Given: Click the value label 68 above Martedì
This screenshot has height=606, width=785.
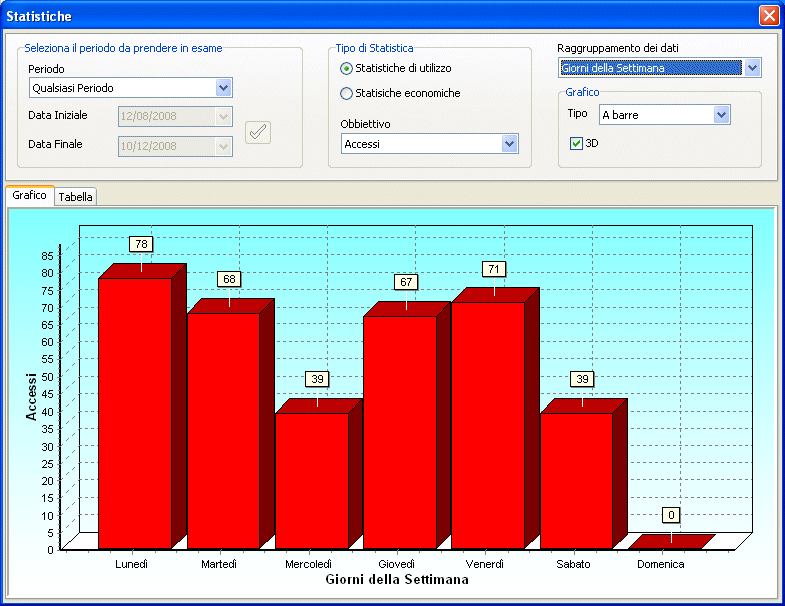Looking at the screenshot, I should point(229,279).
